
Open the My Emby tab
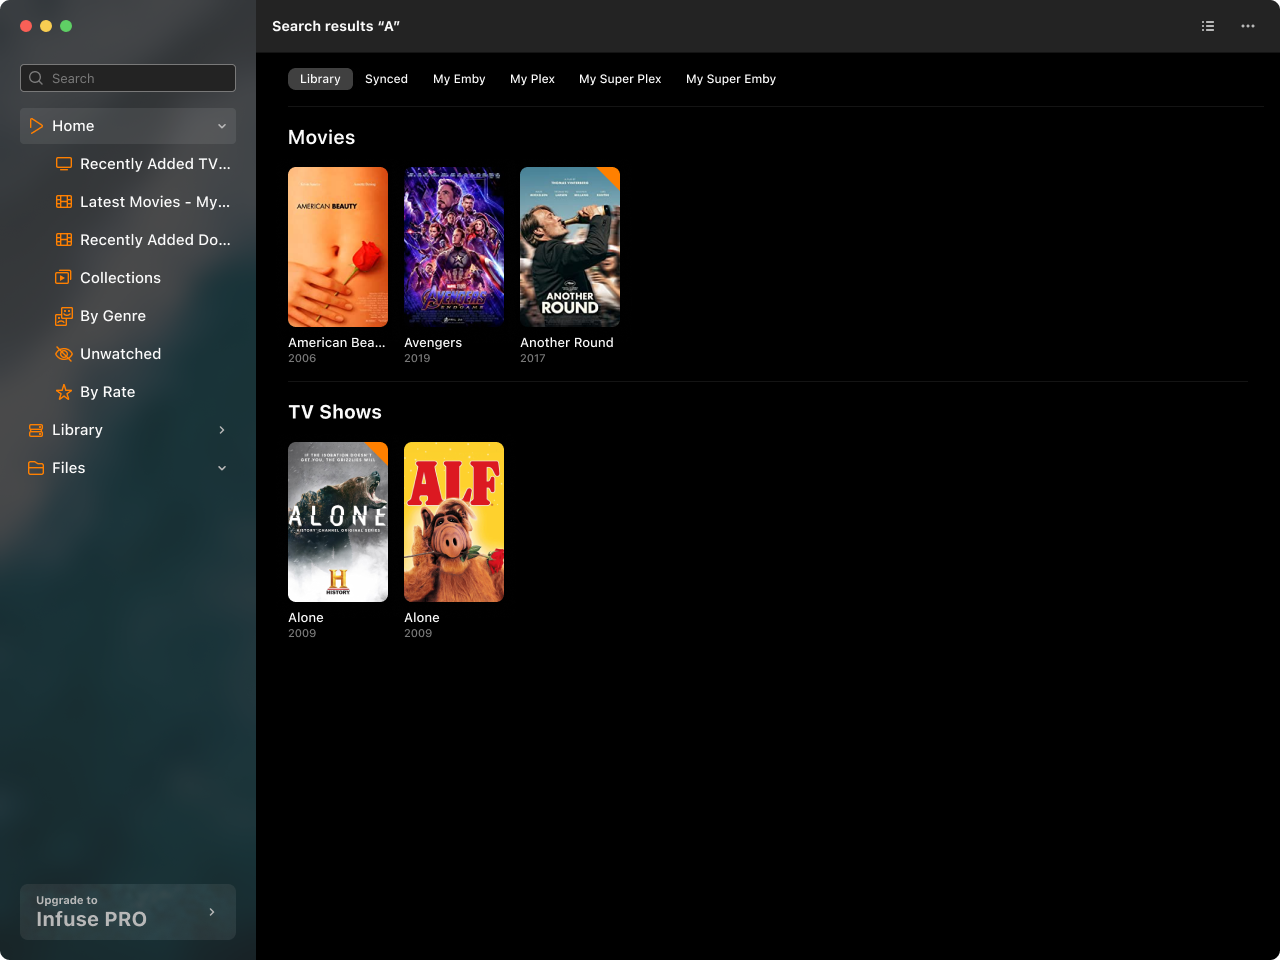(459, 79)
